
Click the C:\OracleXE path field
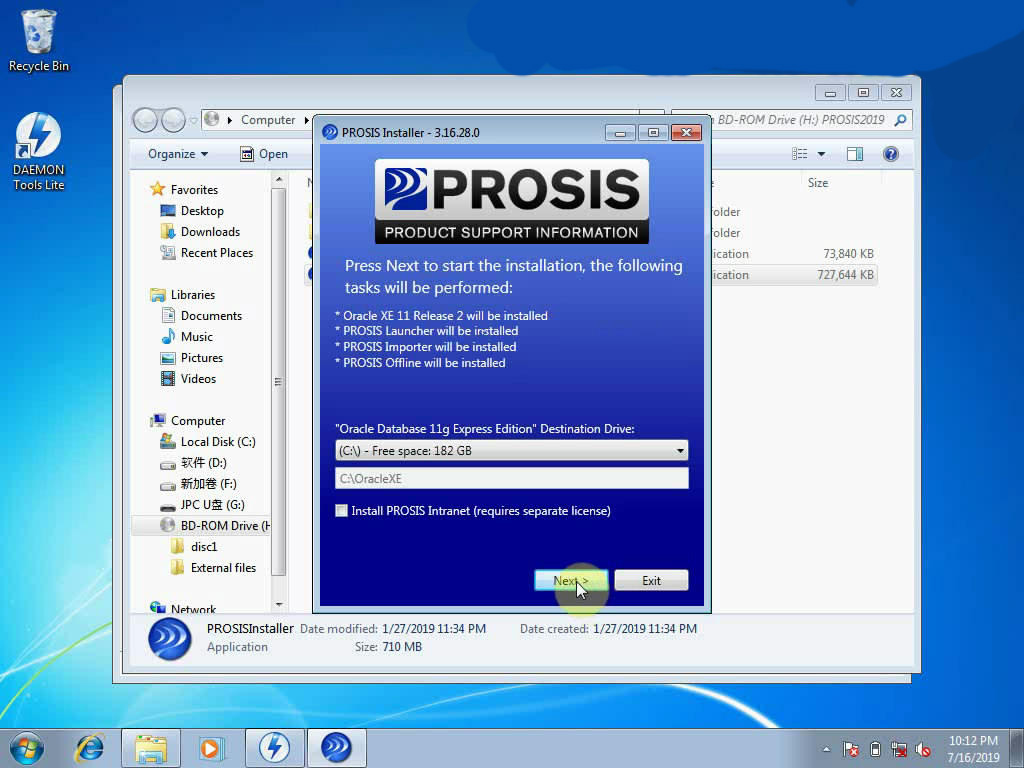pos(511,479)
